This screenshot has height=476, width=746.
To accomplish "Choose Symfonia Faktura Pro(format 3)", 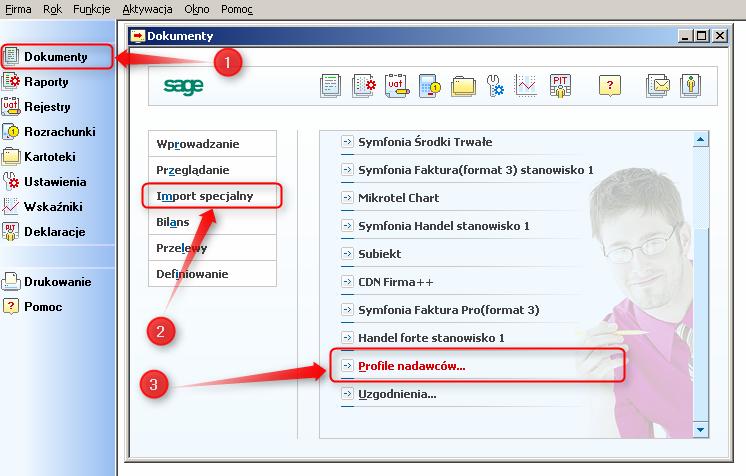I will click(x=449, y=310).
